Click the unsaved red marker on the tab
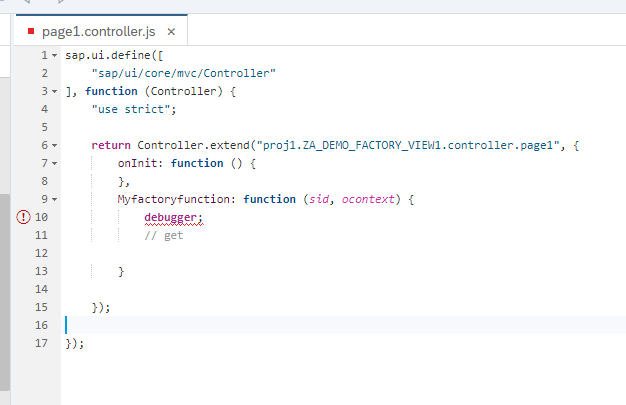 point(31,31)
